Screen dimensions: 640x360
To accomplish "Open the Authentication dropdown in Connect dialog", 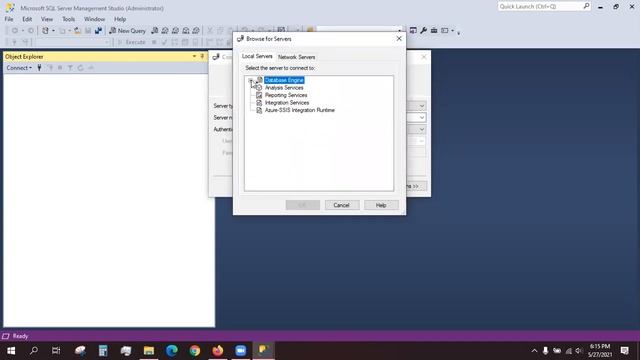I will [x=422, y=129].
